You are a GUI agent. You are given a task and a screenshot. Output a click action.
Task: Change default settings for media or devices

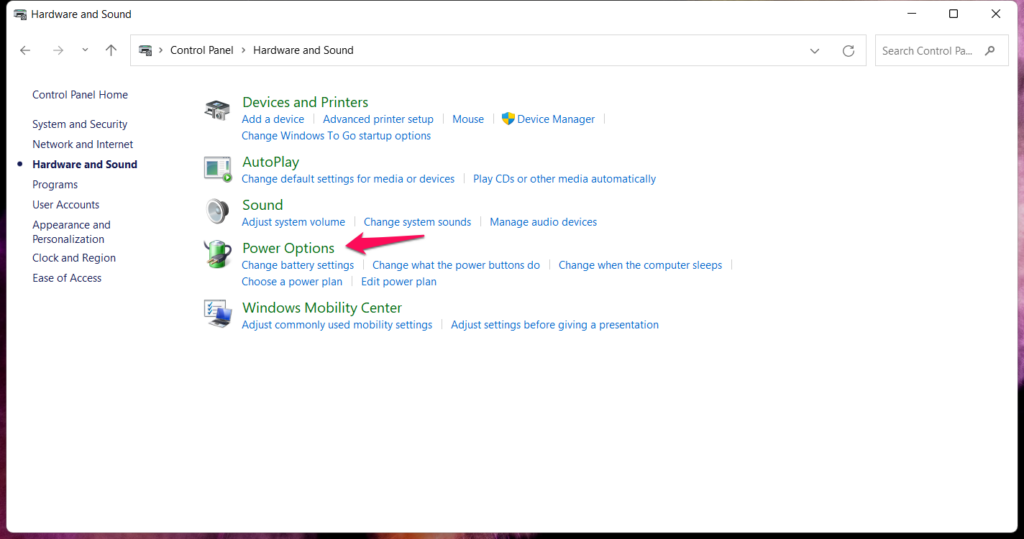pyautogui.click(x=347, y=179)
